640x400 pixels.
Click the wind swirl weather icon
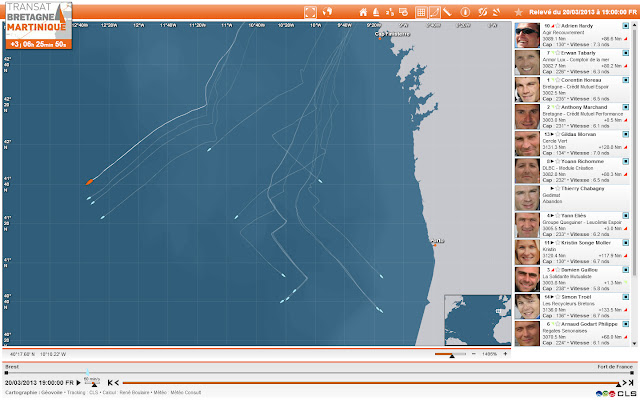482,12
